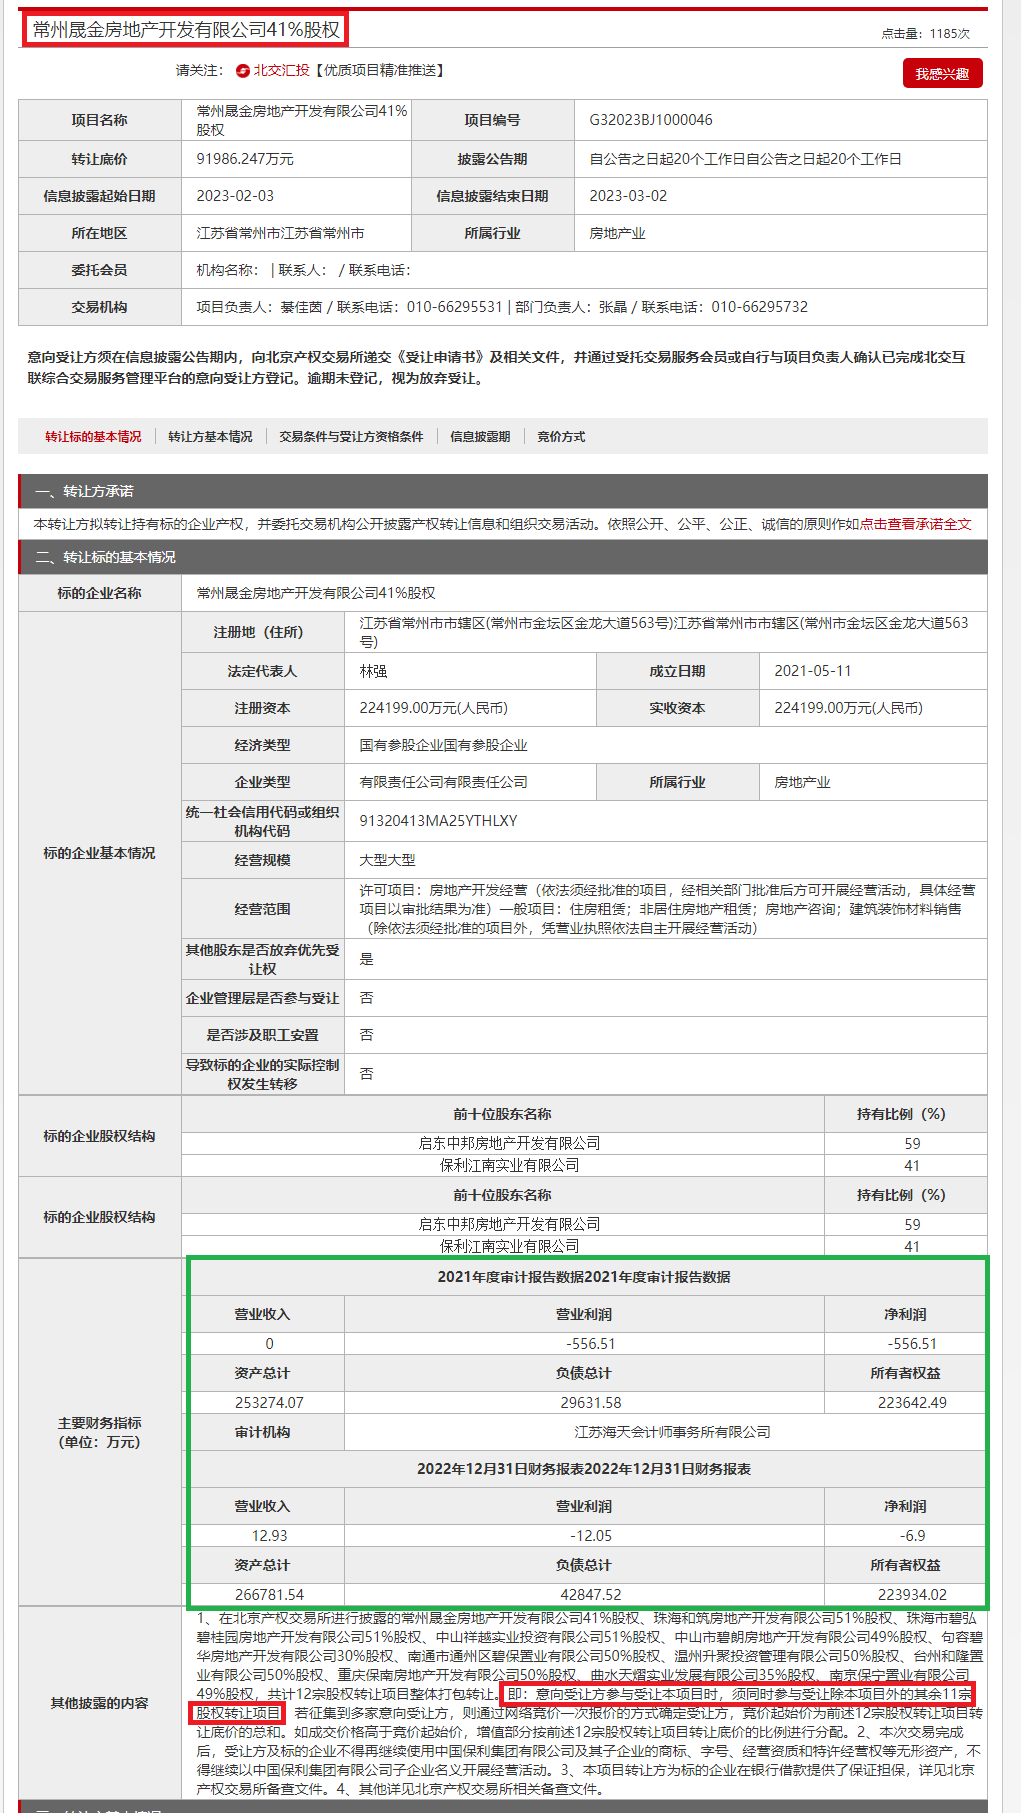Switch to 转让方基本情况 tab
The width and height of the screenshot is (1021, 1813).
(x=210, y=437)
